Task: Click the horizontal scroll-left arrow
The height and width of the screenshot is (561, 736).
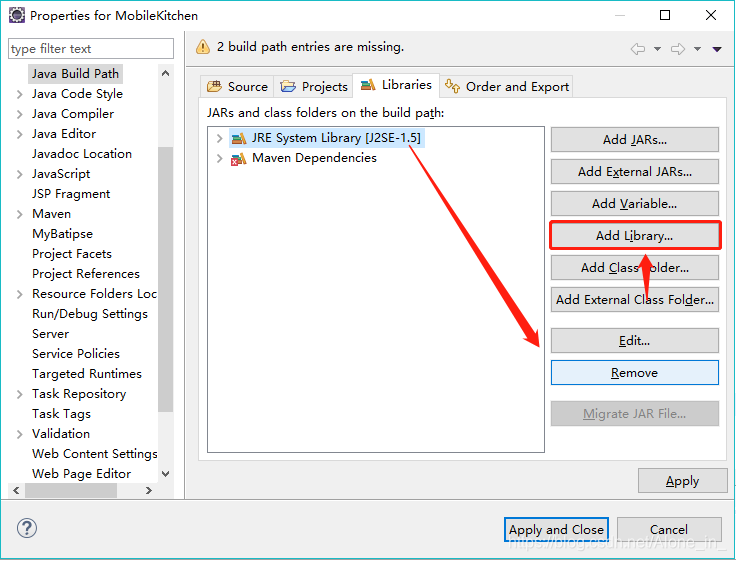Action: [x=16, y=491]
